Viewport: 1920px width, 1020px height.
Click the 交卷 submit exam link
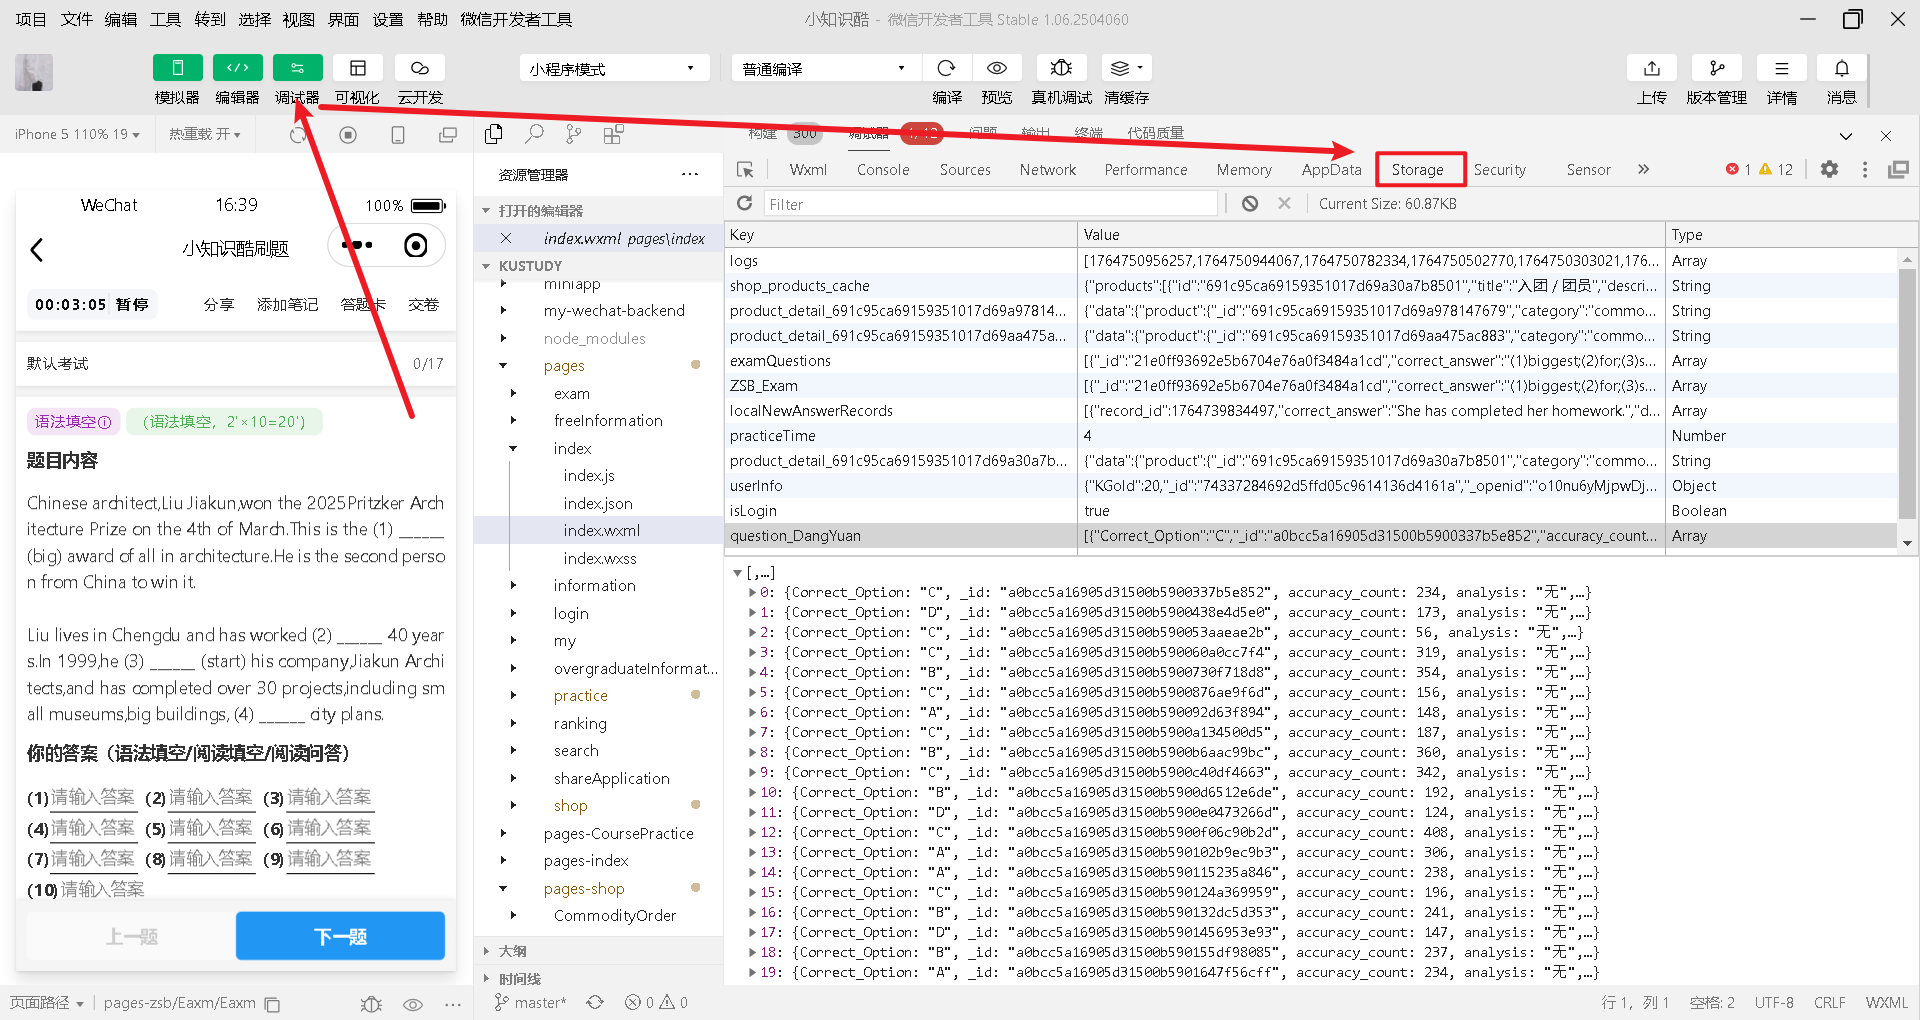pyautogui.click(x=424, y=305)
